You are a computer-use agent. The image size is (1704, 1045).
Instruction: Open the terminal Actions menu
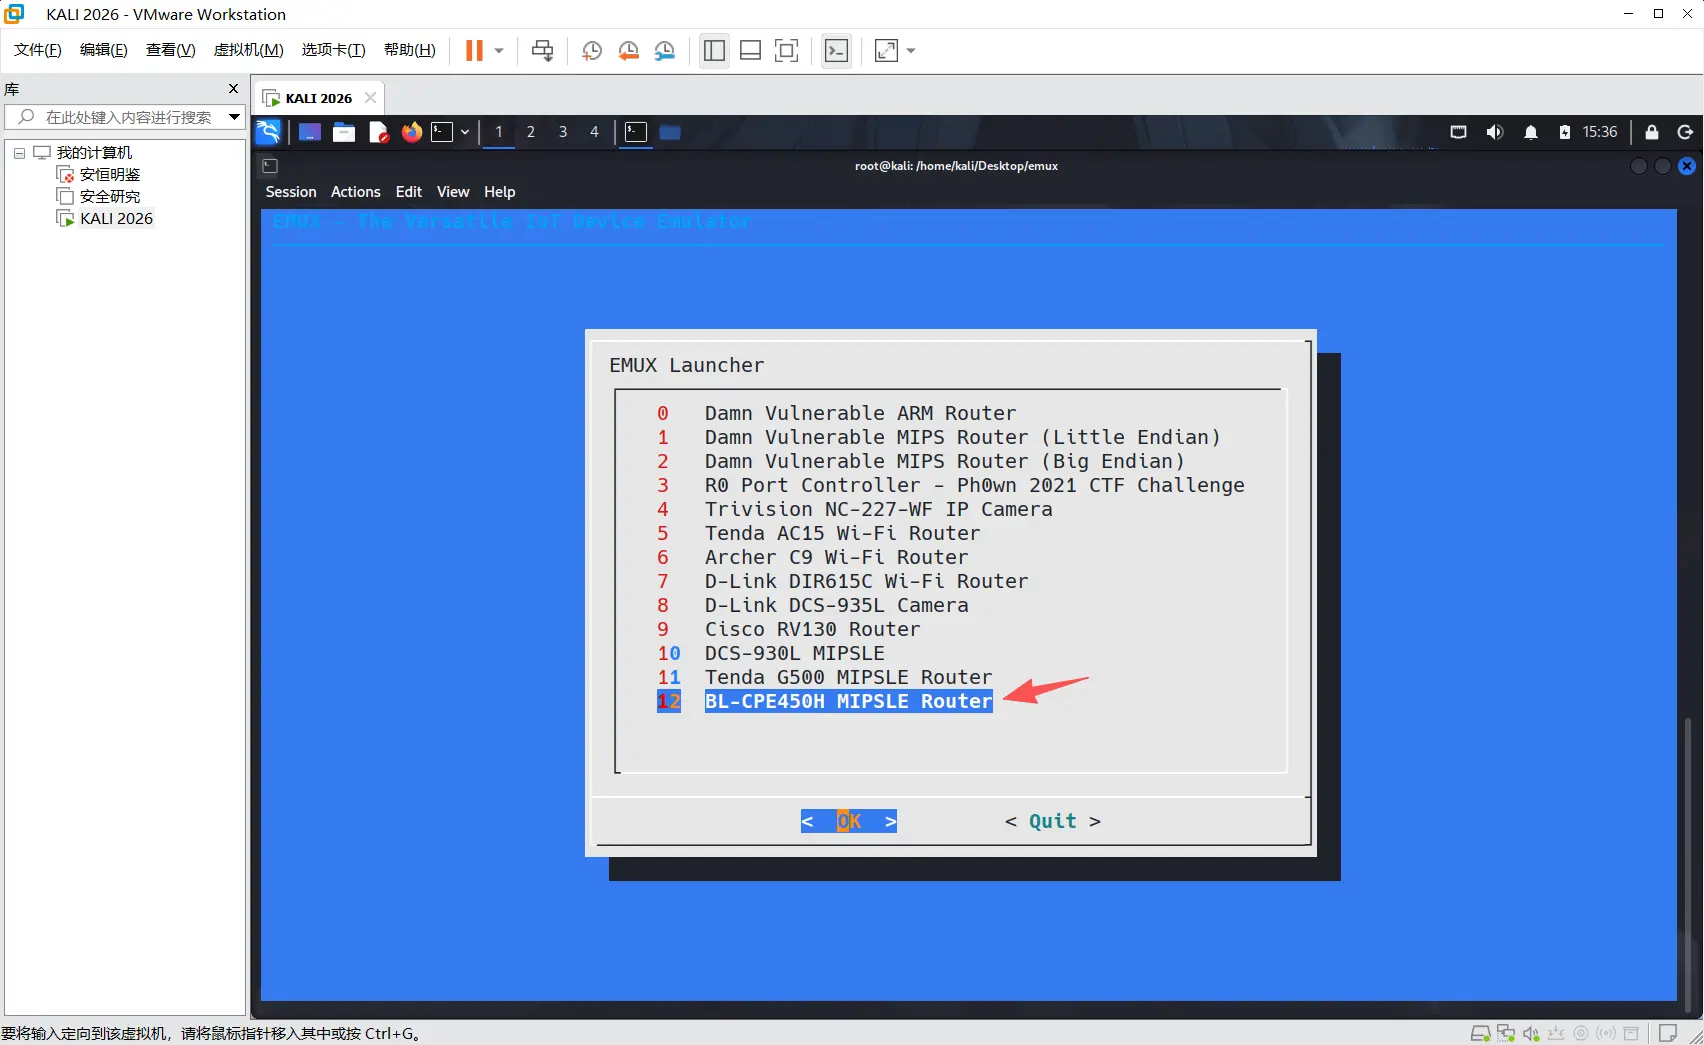tap(356, 192)
